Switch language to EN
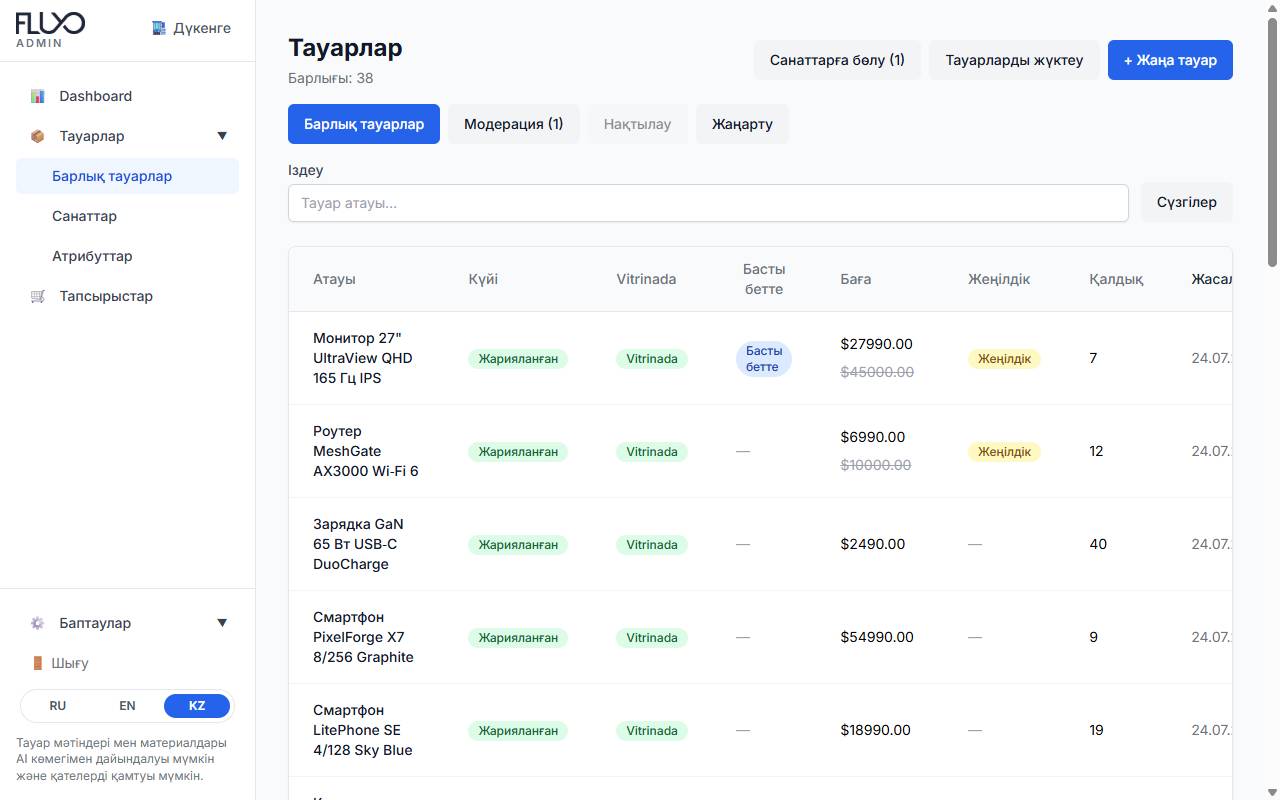The width and height of the screenshot is (1280, 800). pyautogui.click(x=127, y=706)
